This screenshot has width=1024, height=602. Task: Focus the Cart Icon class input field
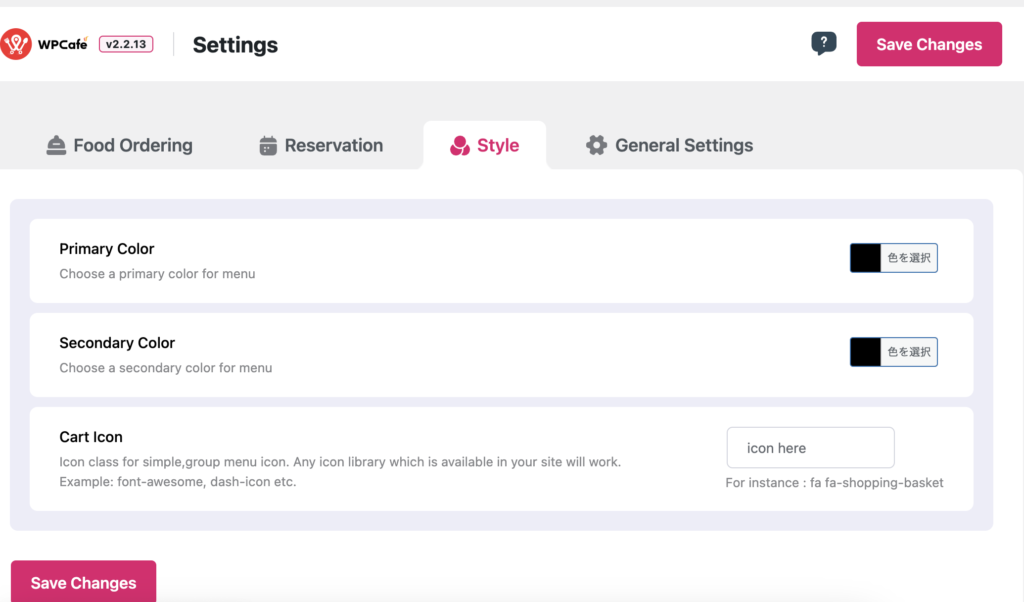point(810,448)
